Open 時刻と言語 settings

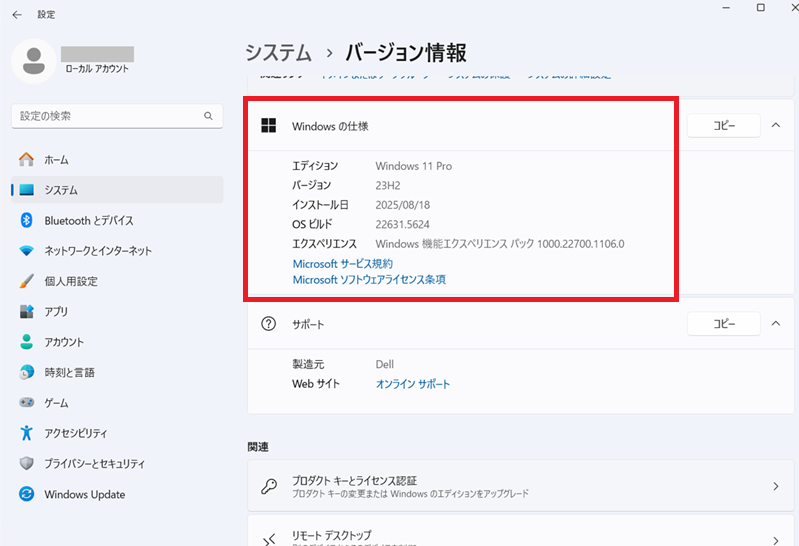(117, 372)
